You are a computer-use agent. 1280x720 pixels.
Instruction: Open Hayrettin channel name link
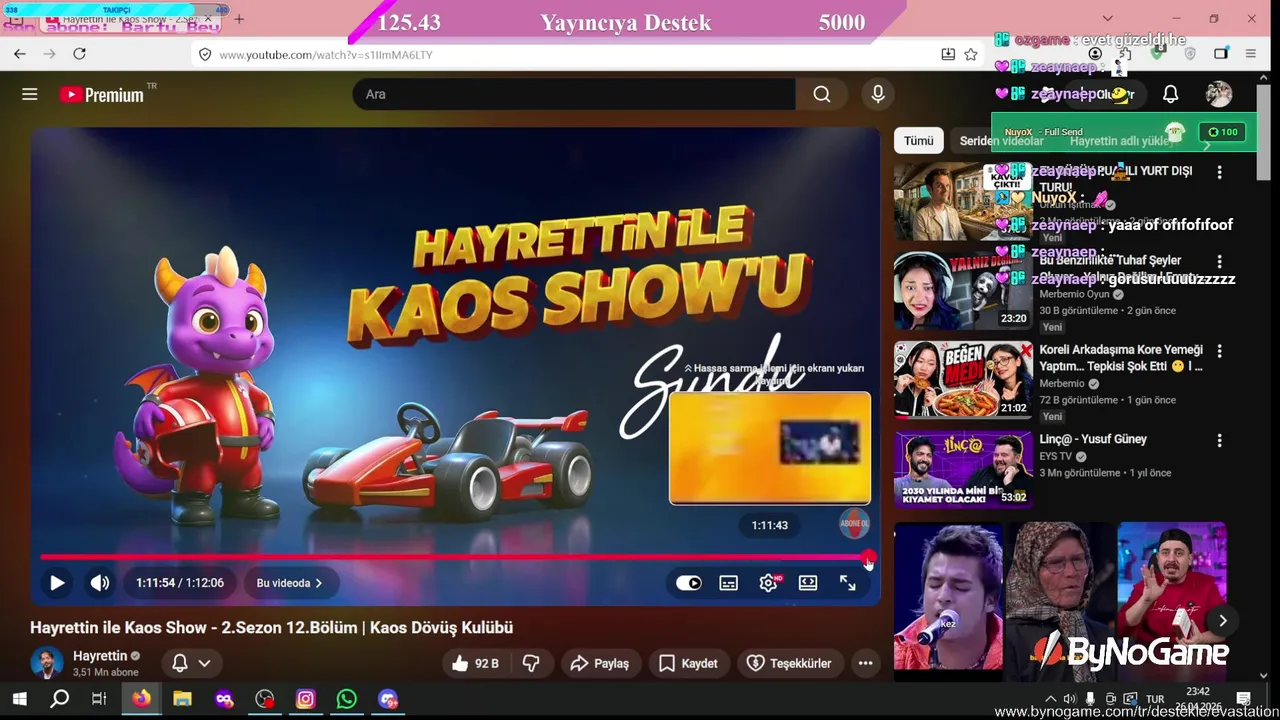coord(100,656)
